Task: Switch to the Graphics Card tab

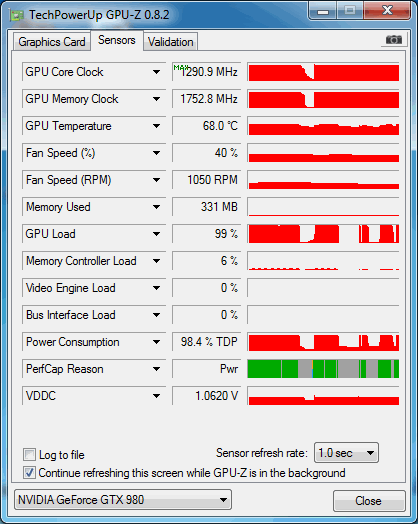Action: (x=52, y=42)
